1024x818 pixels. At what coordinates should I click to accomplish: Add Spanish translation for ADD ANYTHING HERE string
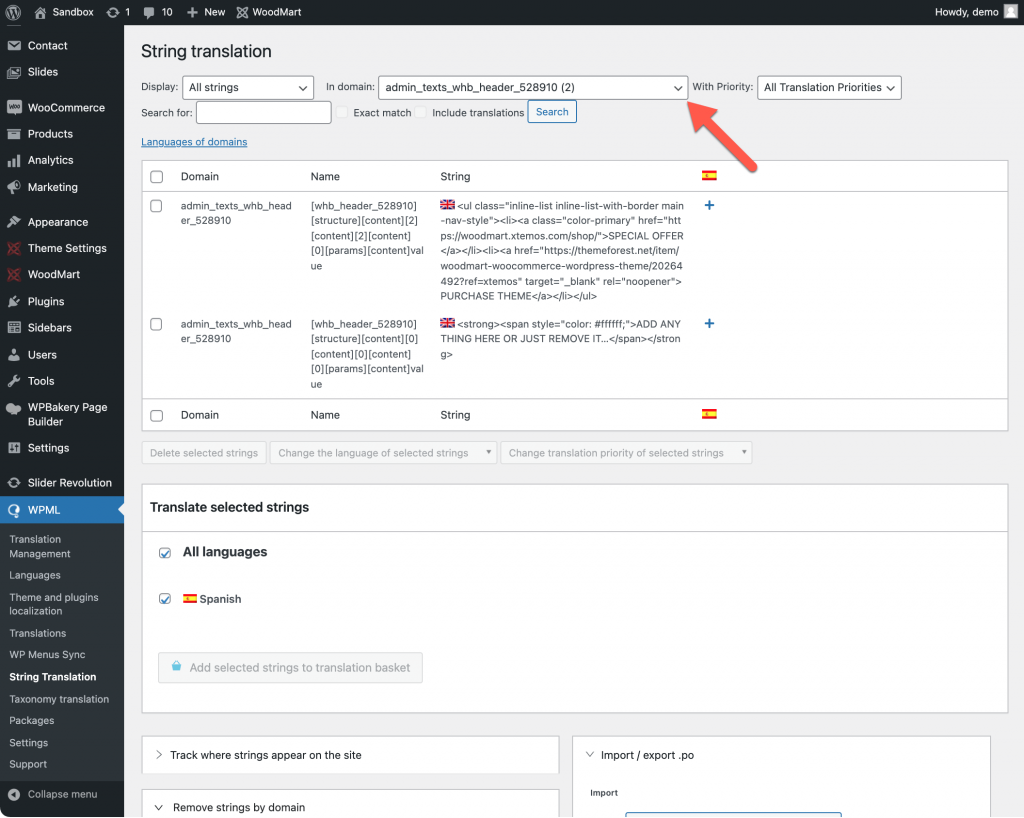709,324
